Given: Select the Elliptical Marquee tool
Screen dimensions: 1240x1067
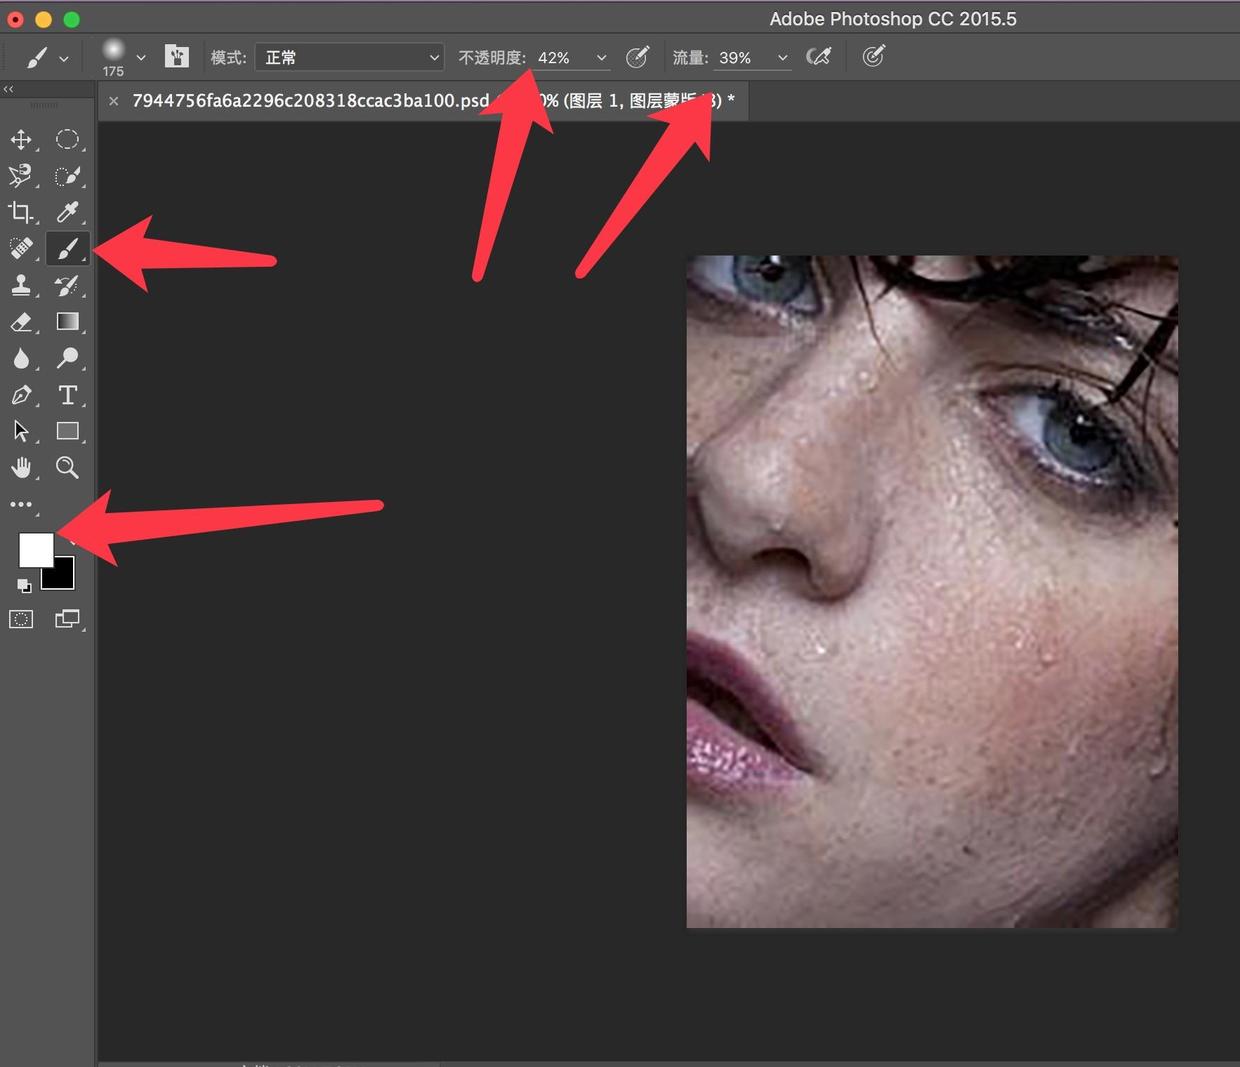Looking at the screenshot, I should [x=67, y=140].
